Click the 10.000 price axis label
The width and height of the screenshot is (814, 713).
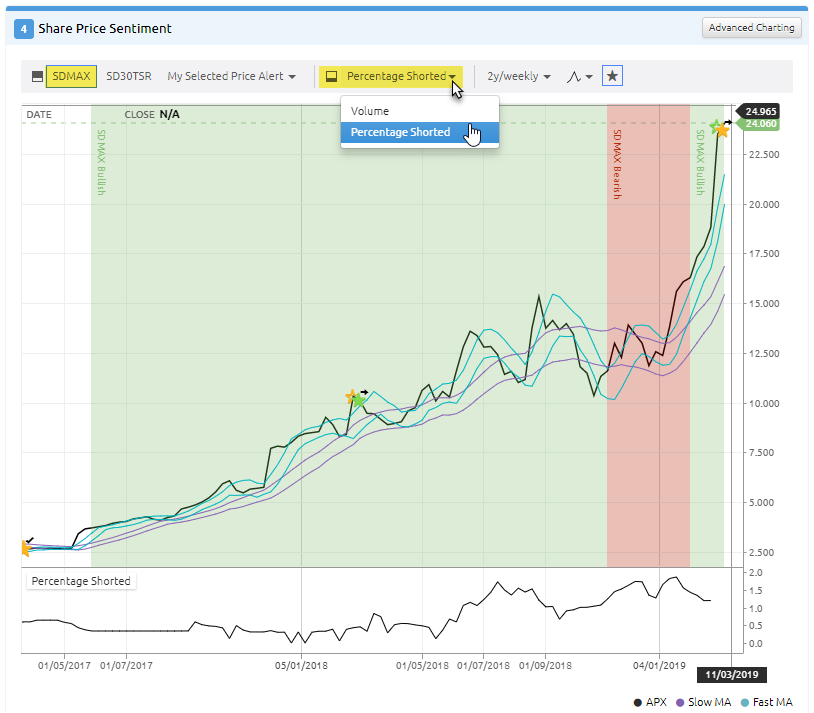pos(764,403)
